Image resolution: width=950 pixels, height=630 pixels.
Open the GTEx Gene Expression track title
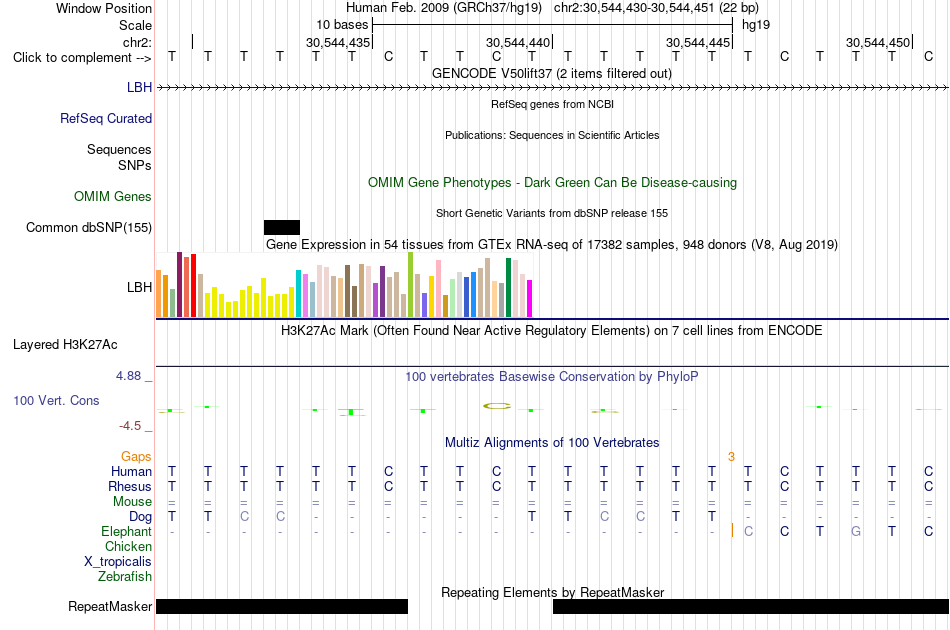[x=552, y=245]
